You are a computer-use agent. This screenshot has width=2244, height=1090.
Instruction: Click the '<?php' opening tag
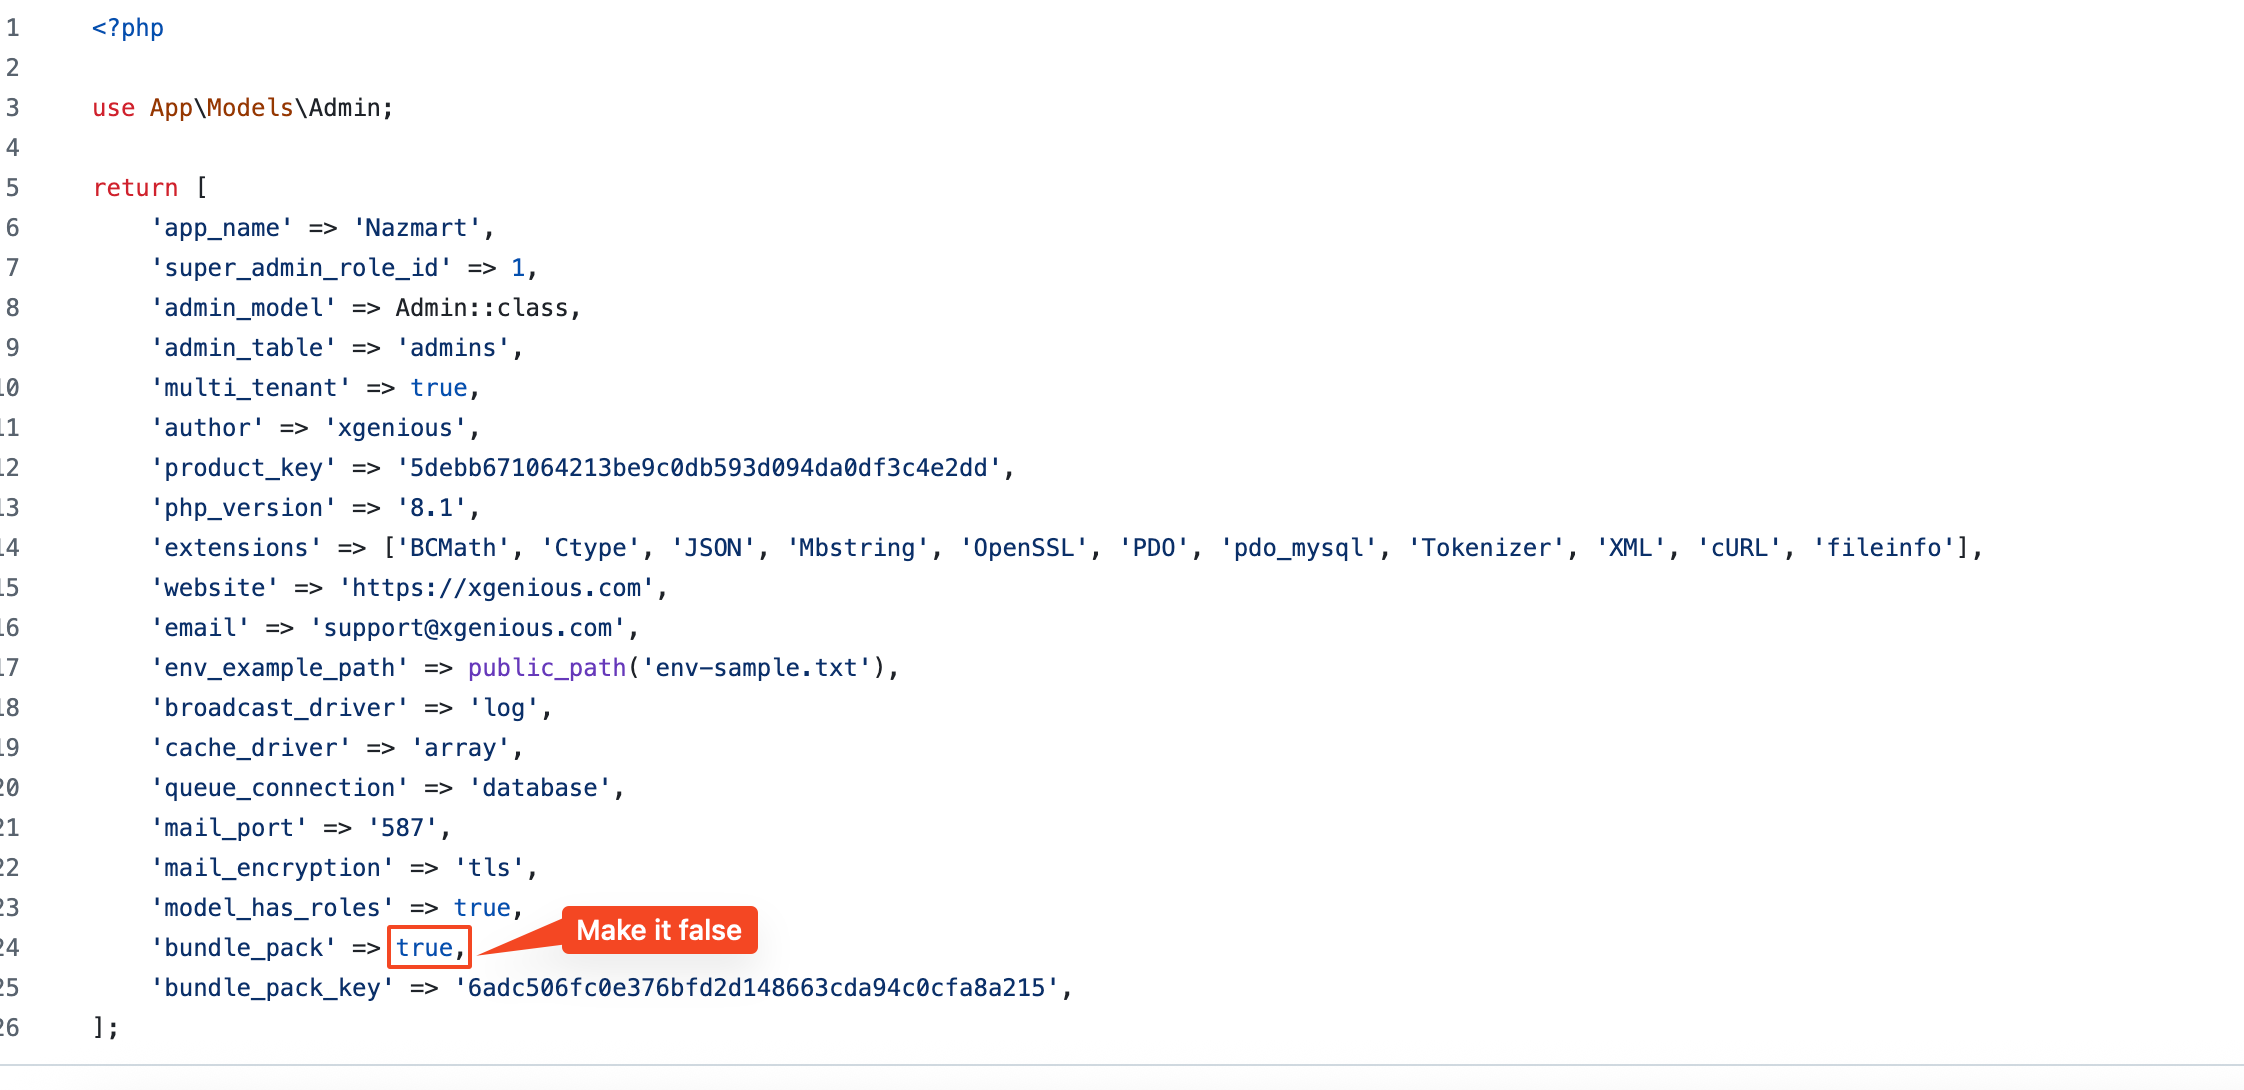[x=128, y=28]
